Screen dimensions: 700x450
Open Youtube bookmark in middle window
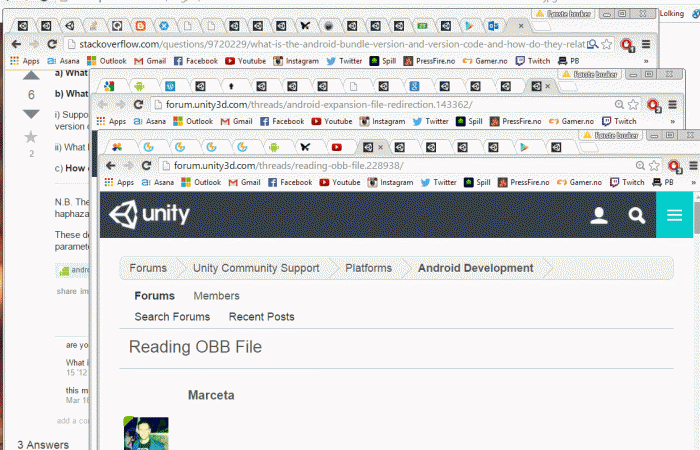point(332,121)
